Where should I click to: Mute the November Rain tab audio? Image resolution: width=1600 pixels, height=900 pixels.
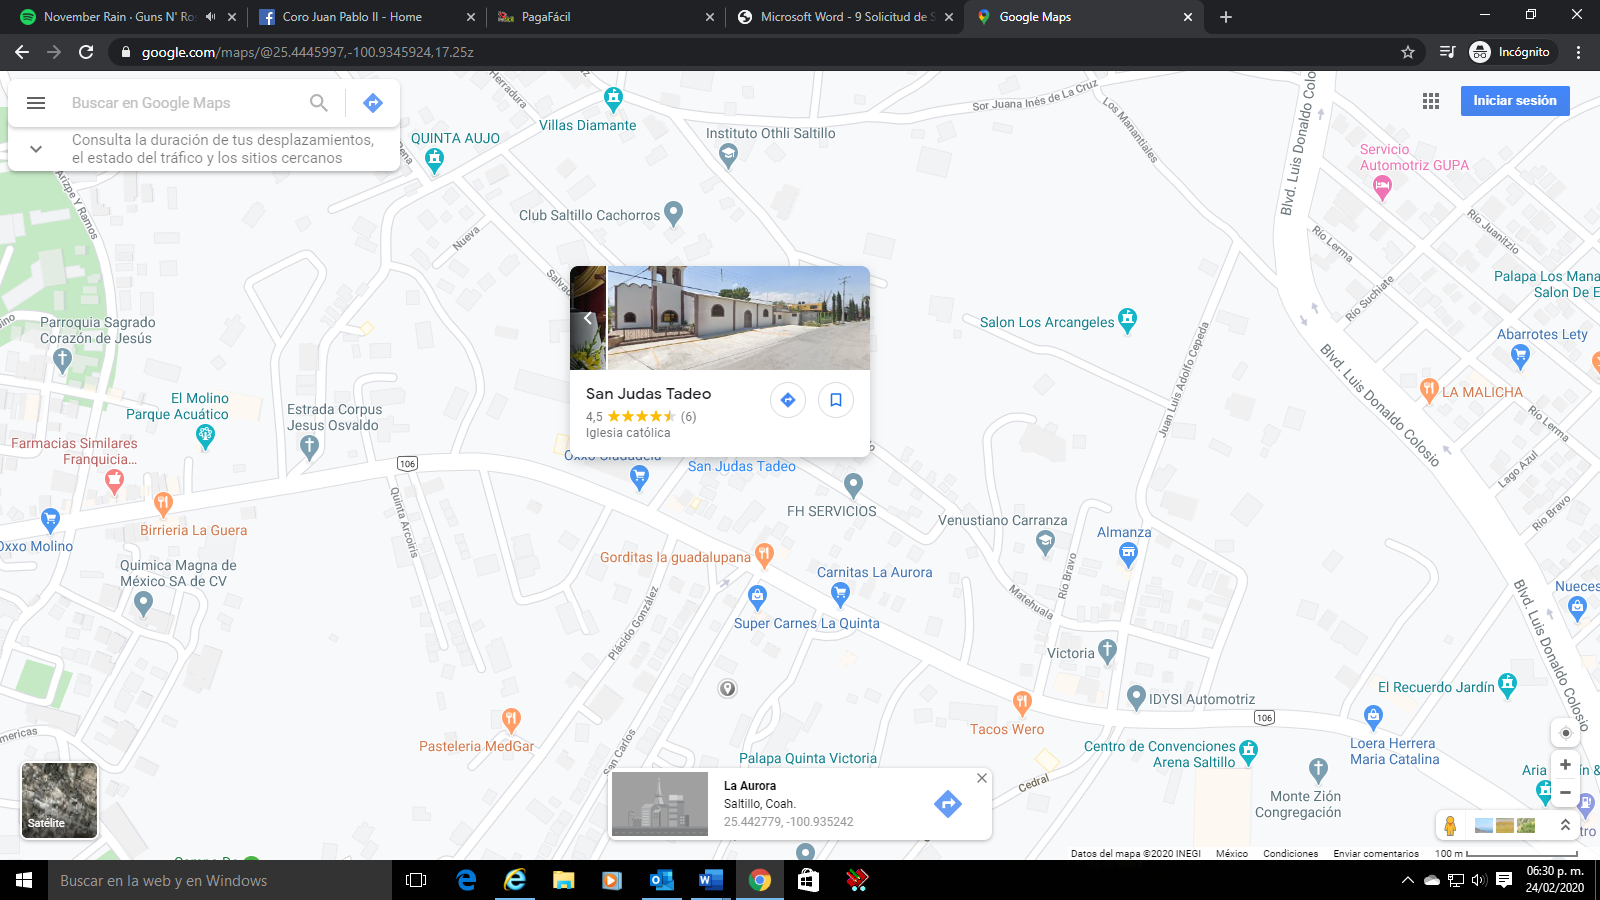pos(210,17)
